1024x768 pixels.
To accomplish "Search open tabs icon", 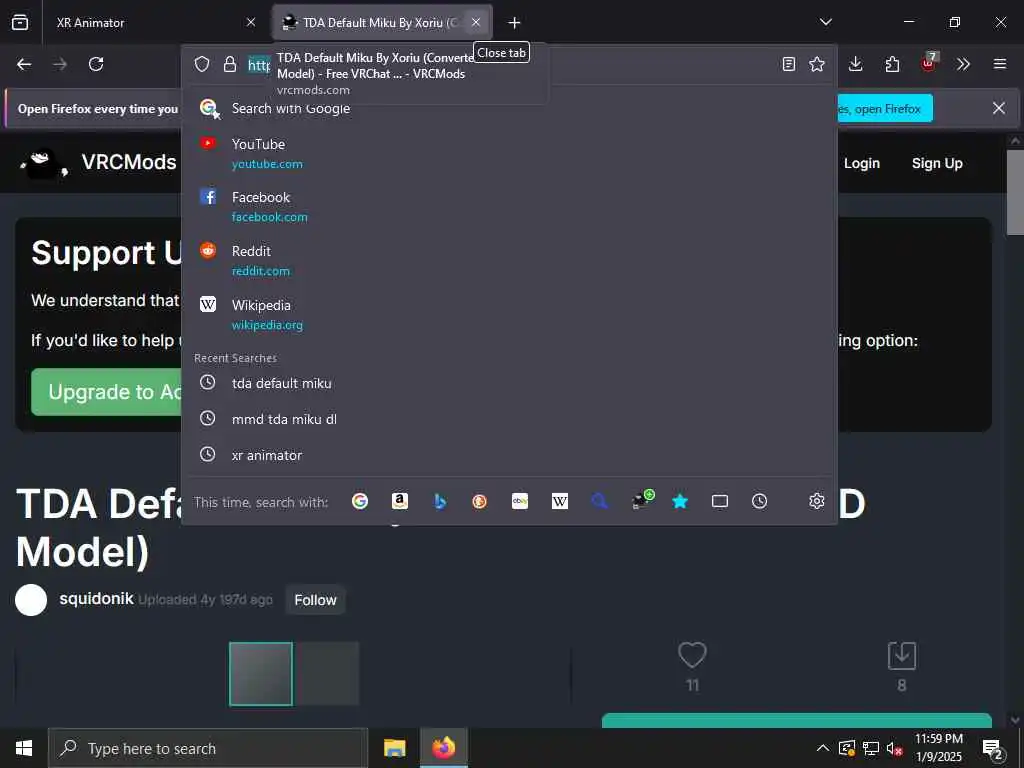I will pos(720,501).
